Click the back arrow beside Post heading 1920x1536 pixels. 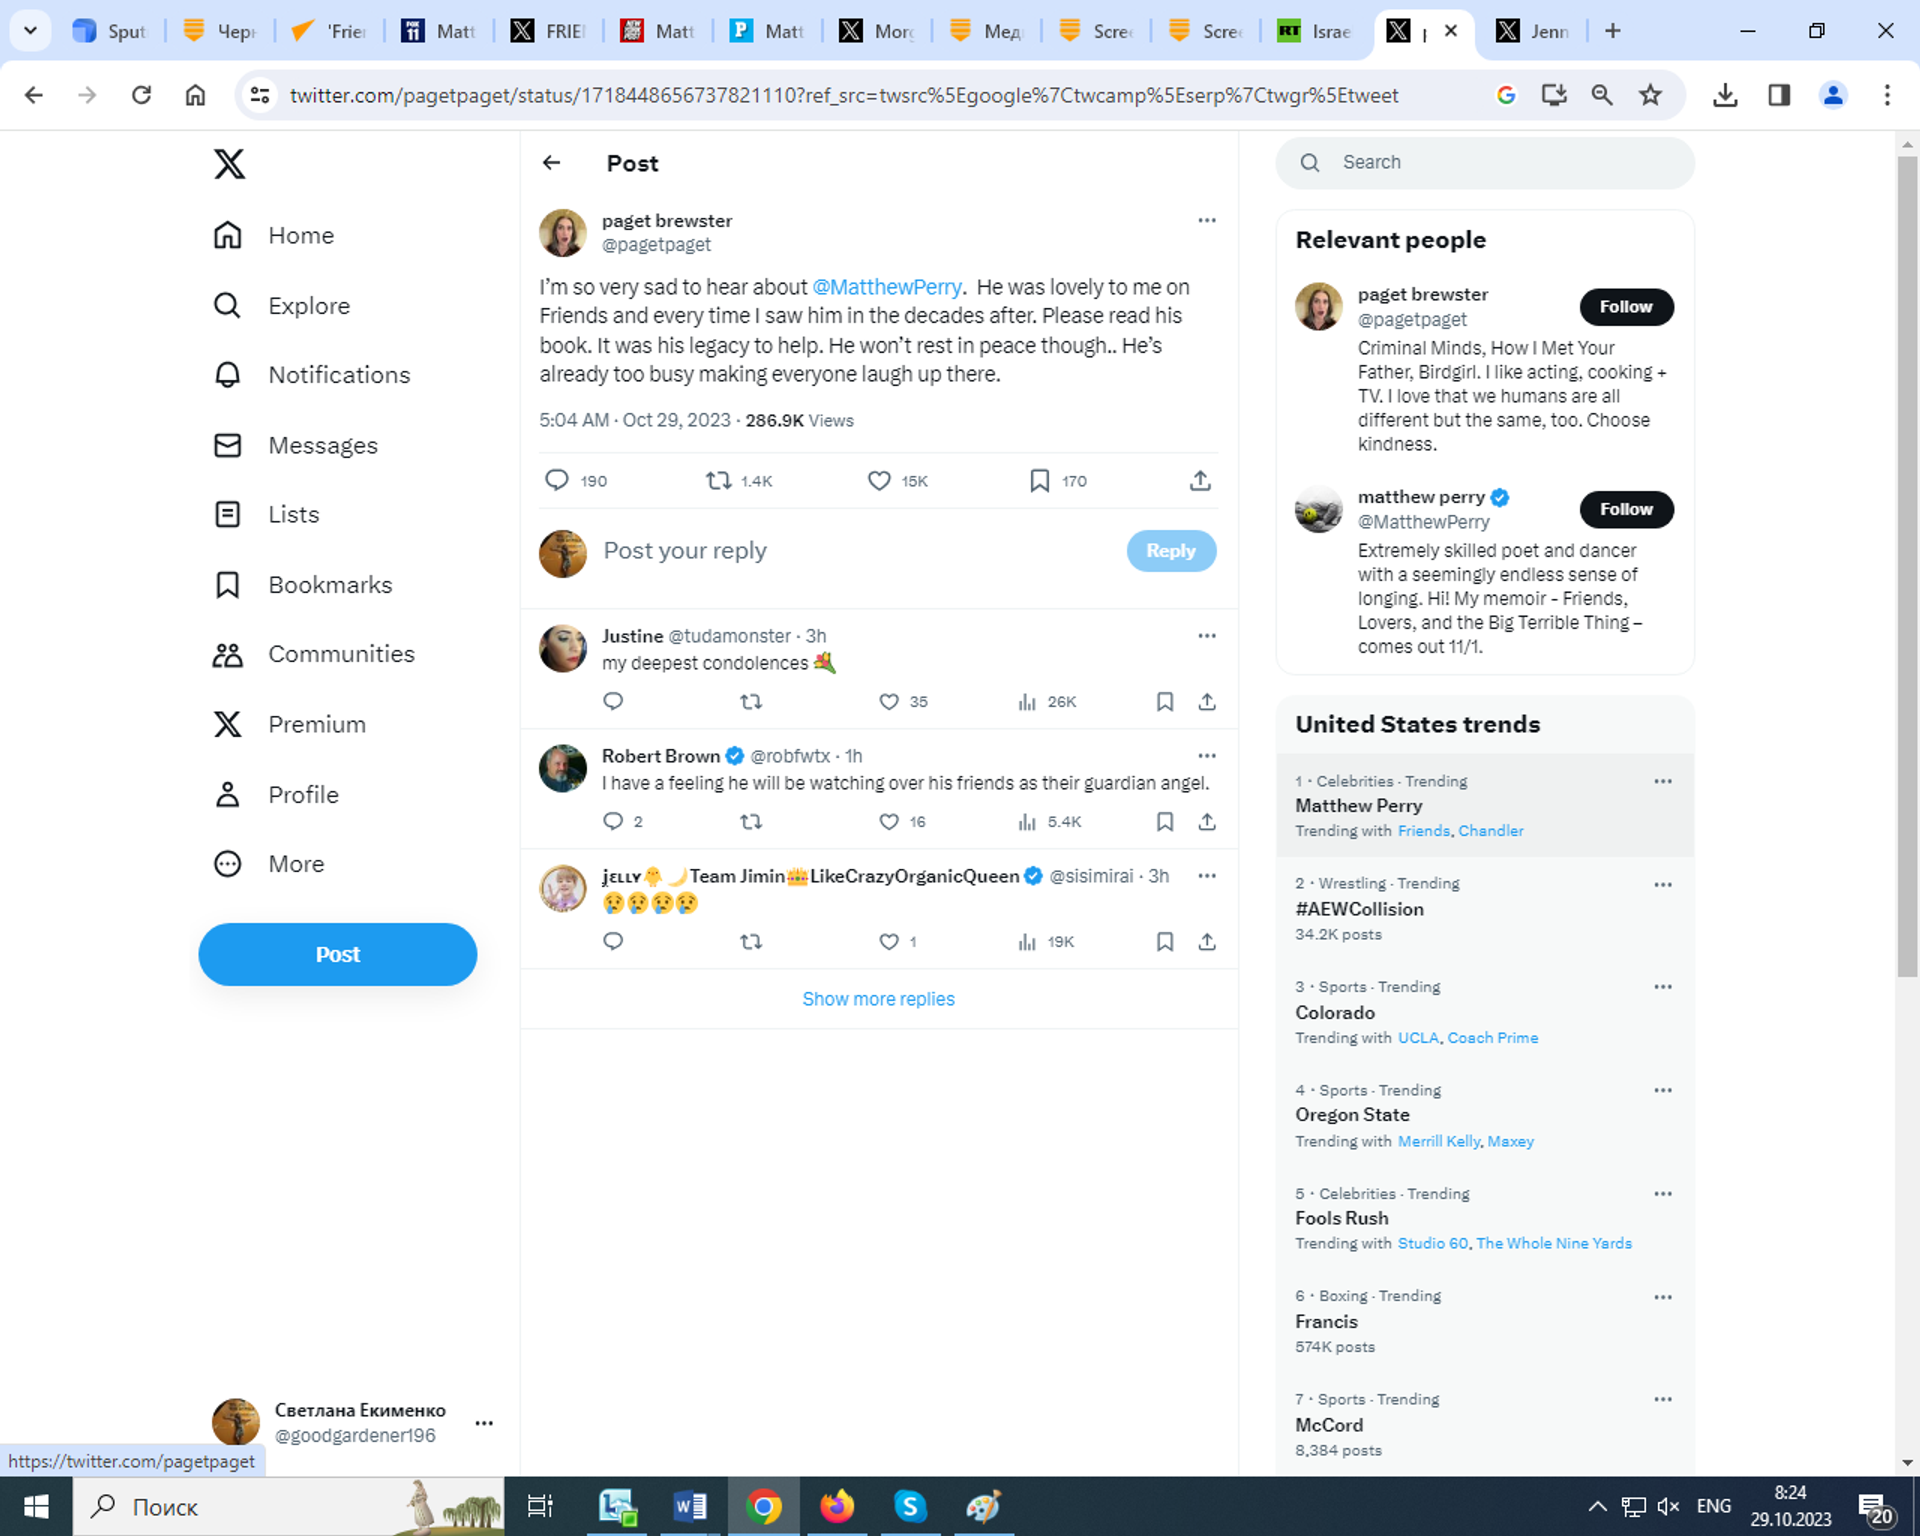coord(552,163)
